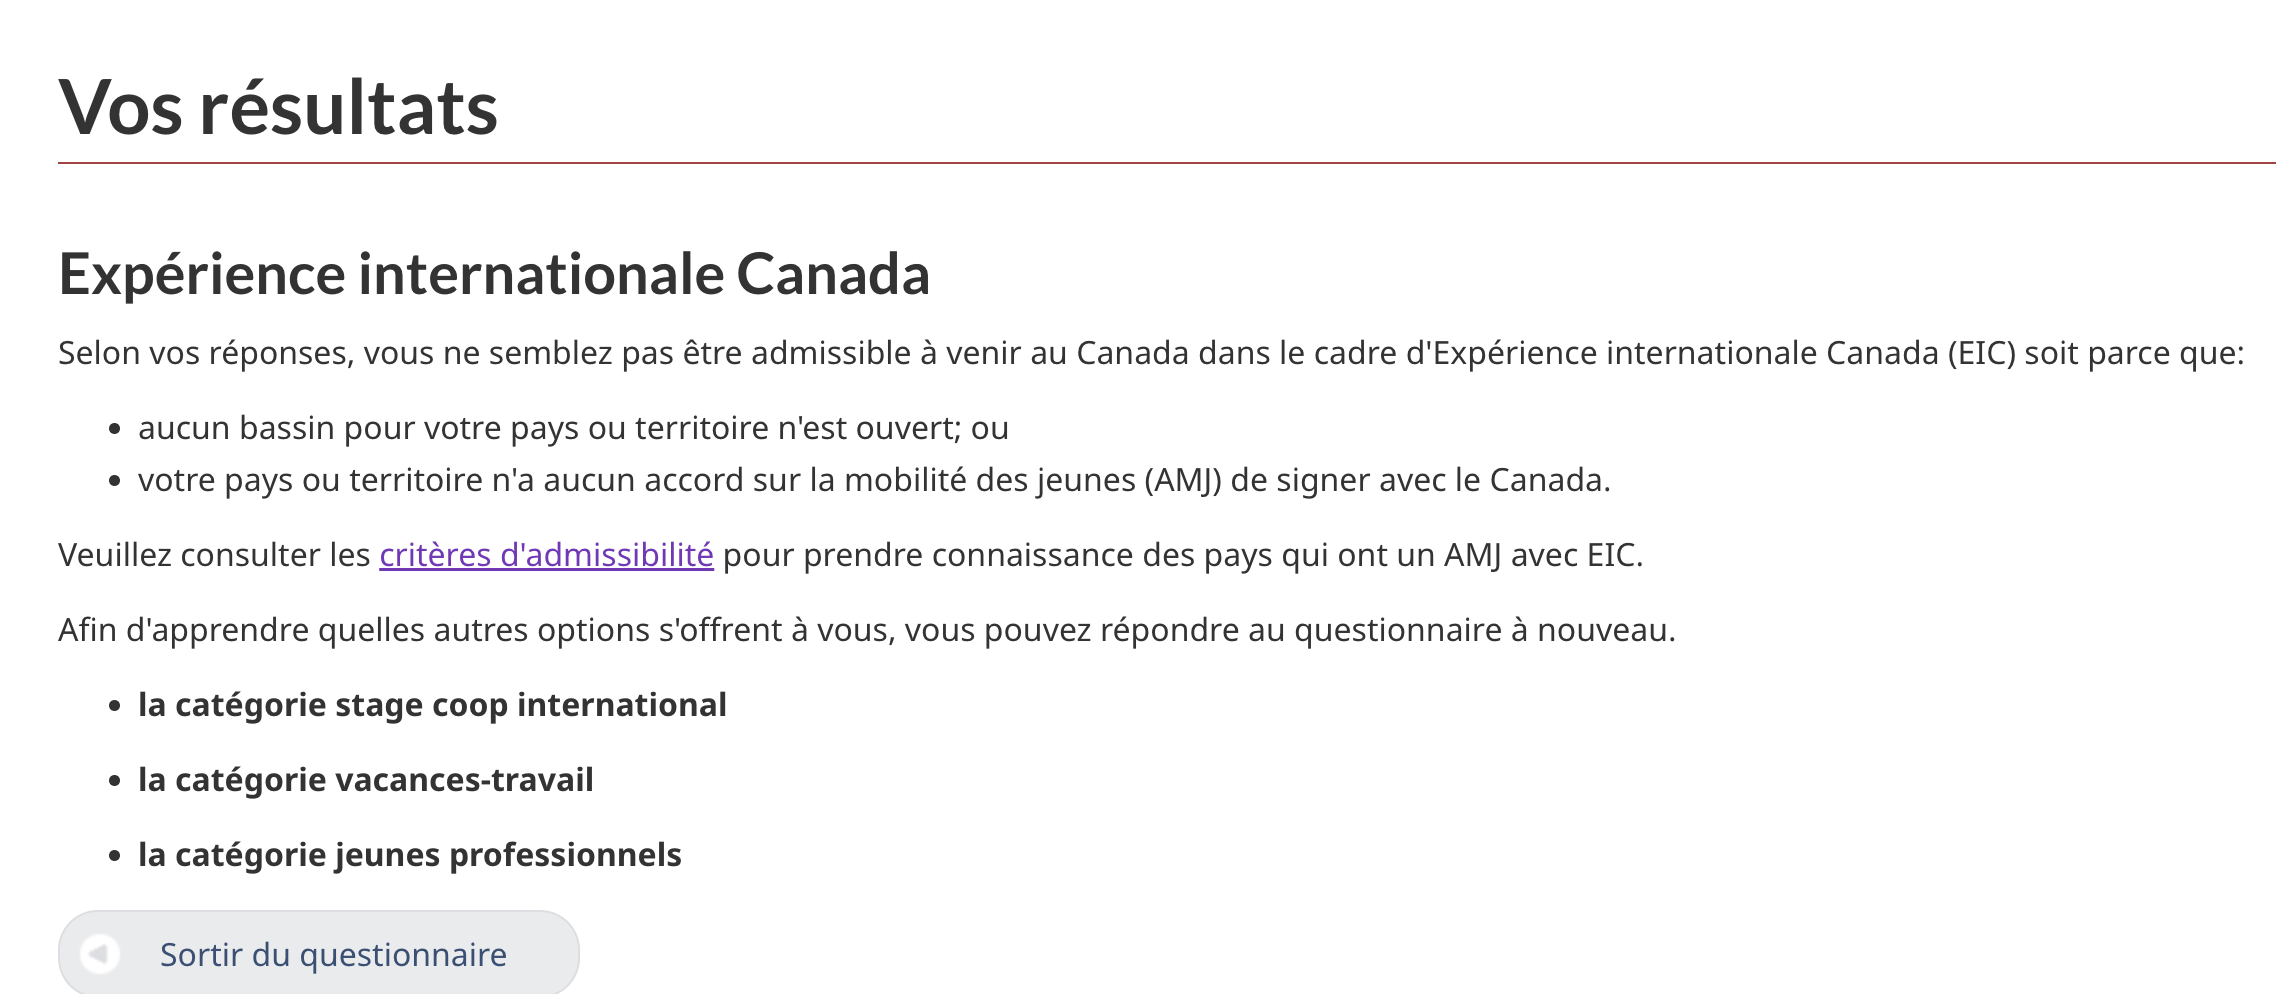Select the bullet text about aucun bassin ouvert
Image resolution: width=2276 pixels, height=994 pixels.
coord(573,428)
